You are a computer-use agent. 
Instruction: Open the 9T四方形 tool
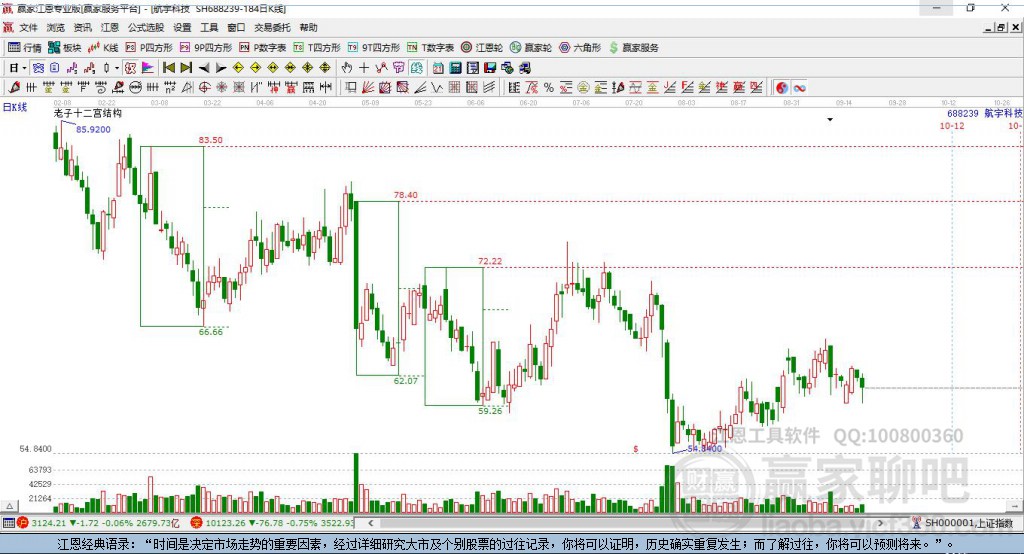pos(374,48)
